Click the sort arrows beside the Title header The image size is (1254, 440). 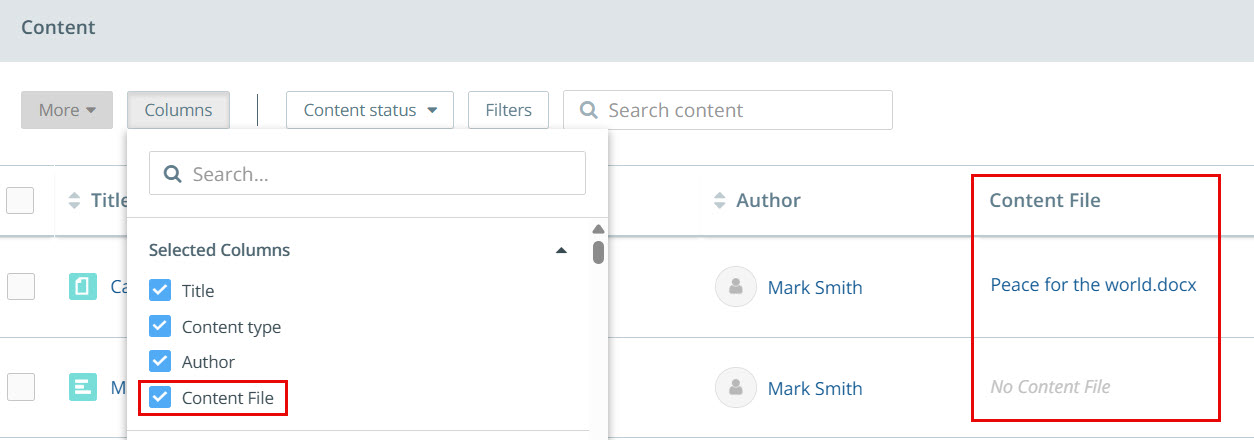[x=74, y=201]
